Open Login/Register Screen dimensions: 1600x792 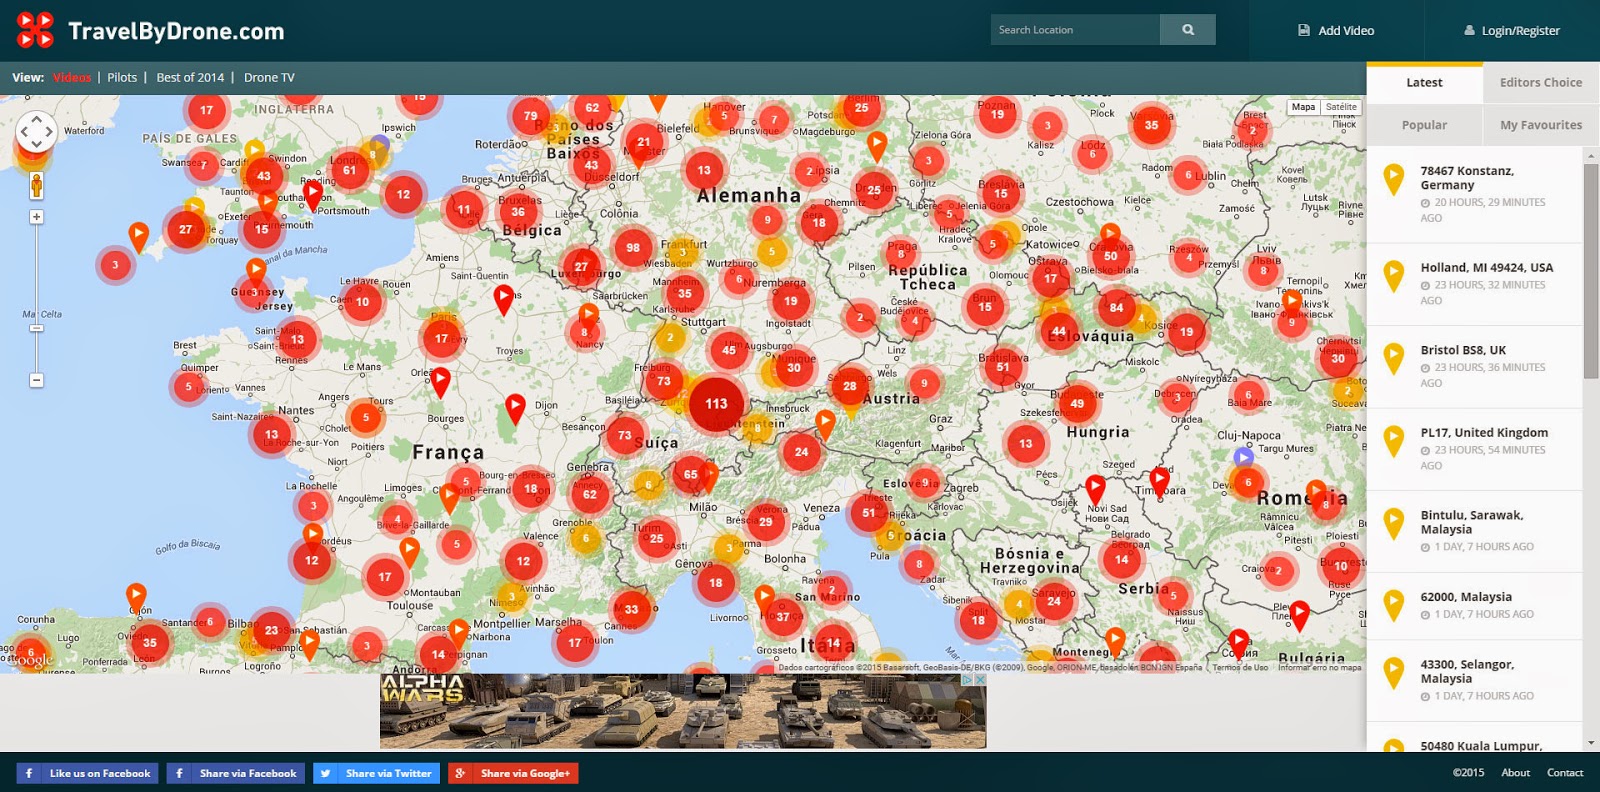coord(1512,31)
